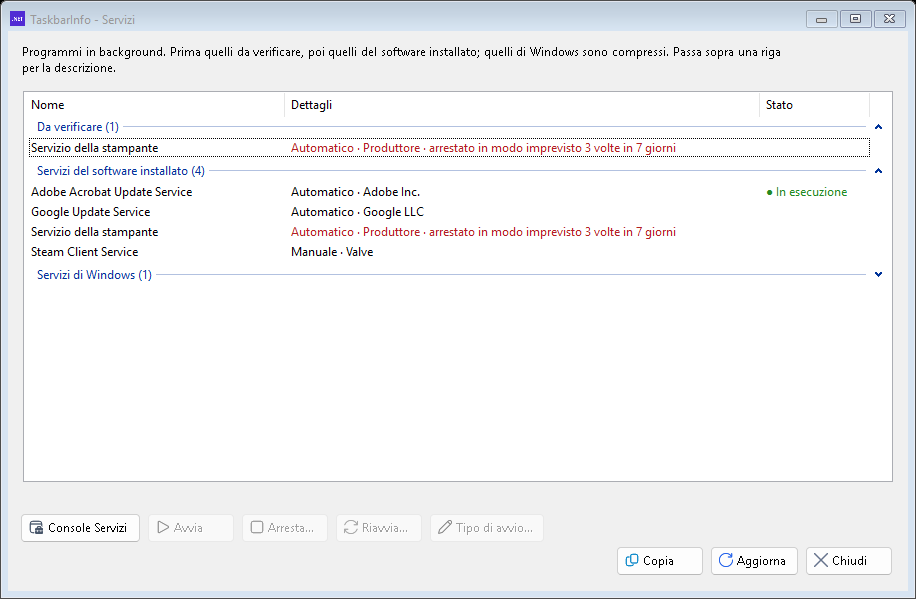Select the Steam Client Service row
The image size is (916, 599).
click(449, 252)
